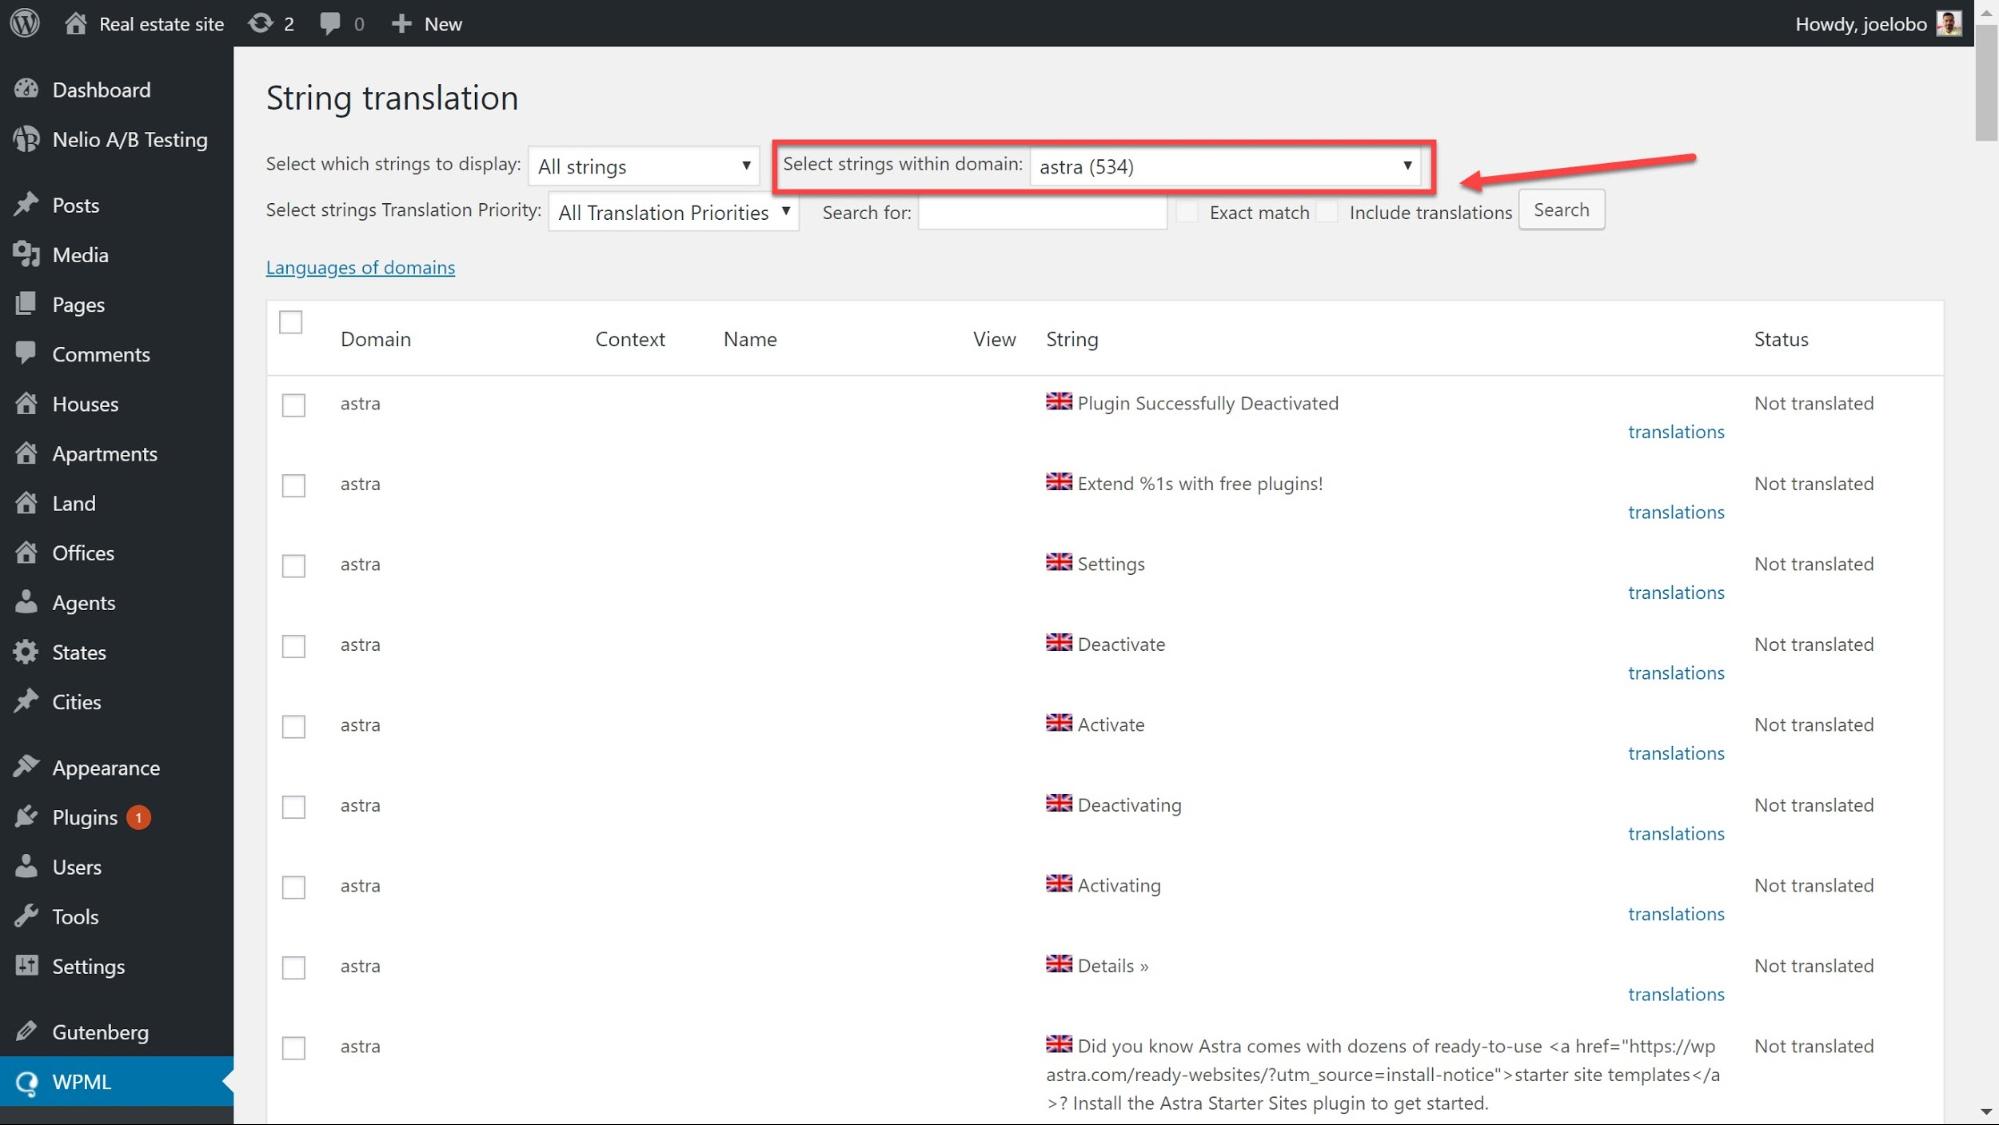
Task: Click the WordPress logo icon
Action: [24, 23]
